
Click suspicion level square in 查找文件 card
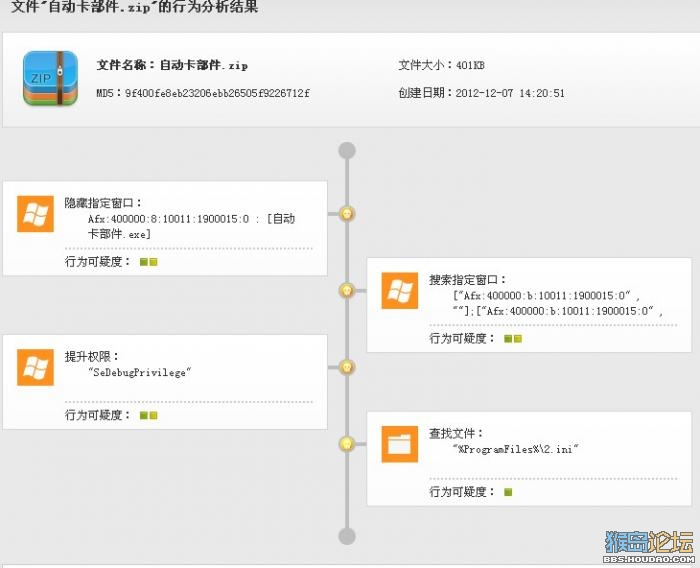pos(508,492)
